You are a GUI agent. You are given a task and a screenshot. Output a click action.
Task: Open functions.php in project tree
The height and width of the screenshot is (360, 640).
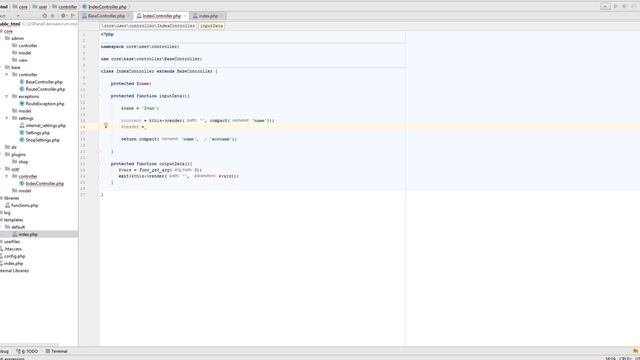pos(24,205)
